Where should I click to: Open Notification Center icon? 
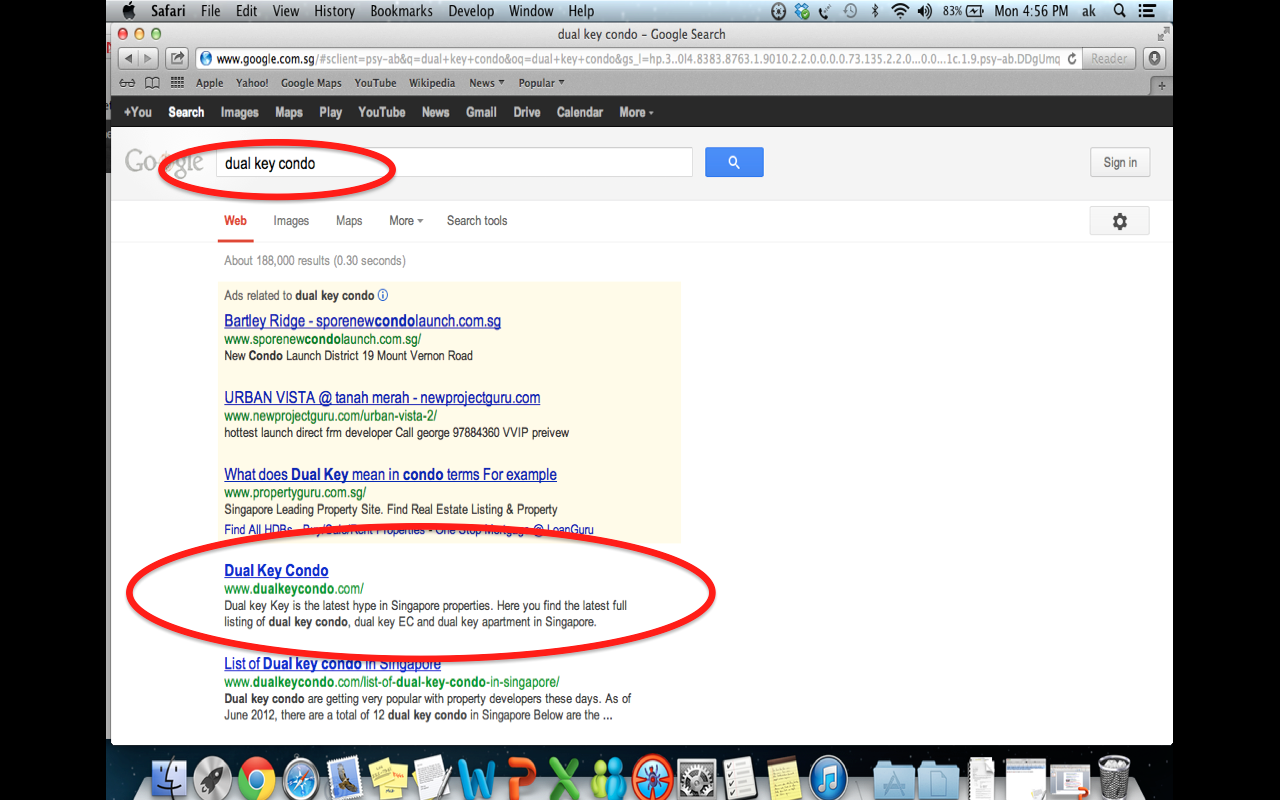coord(1147,11)
